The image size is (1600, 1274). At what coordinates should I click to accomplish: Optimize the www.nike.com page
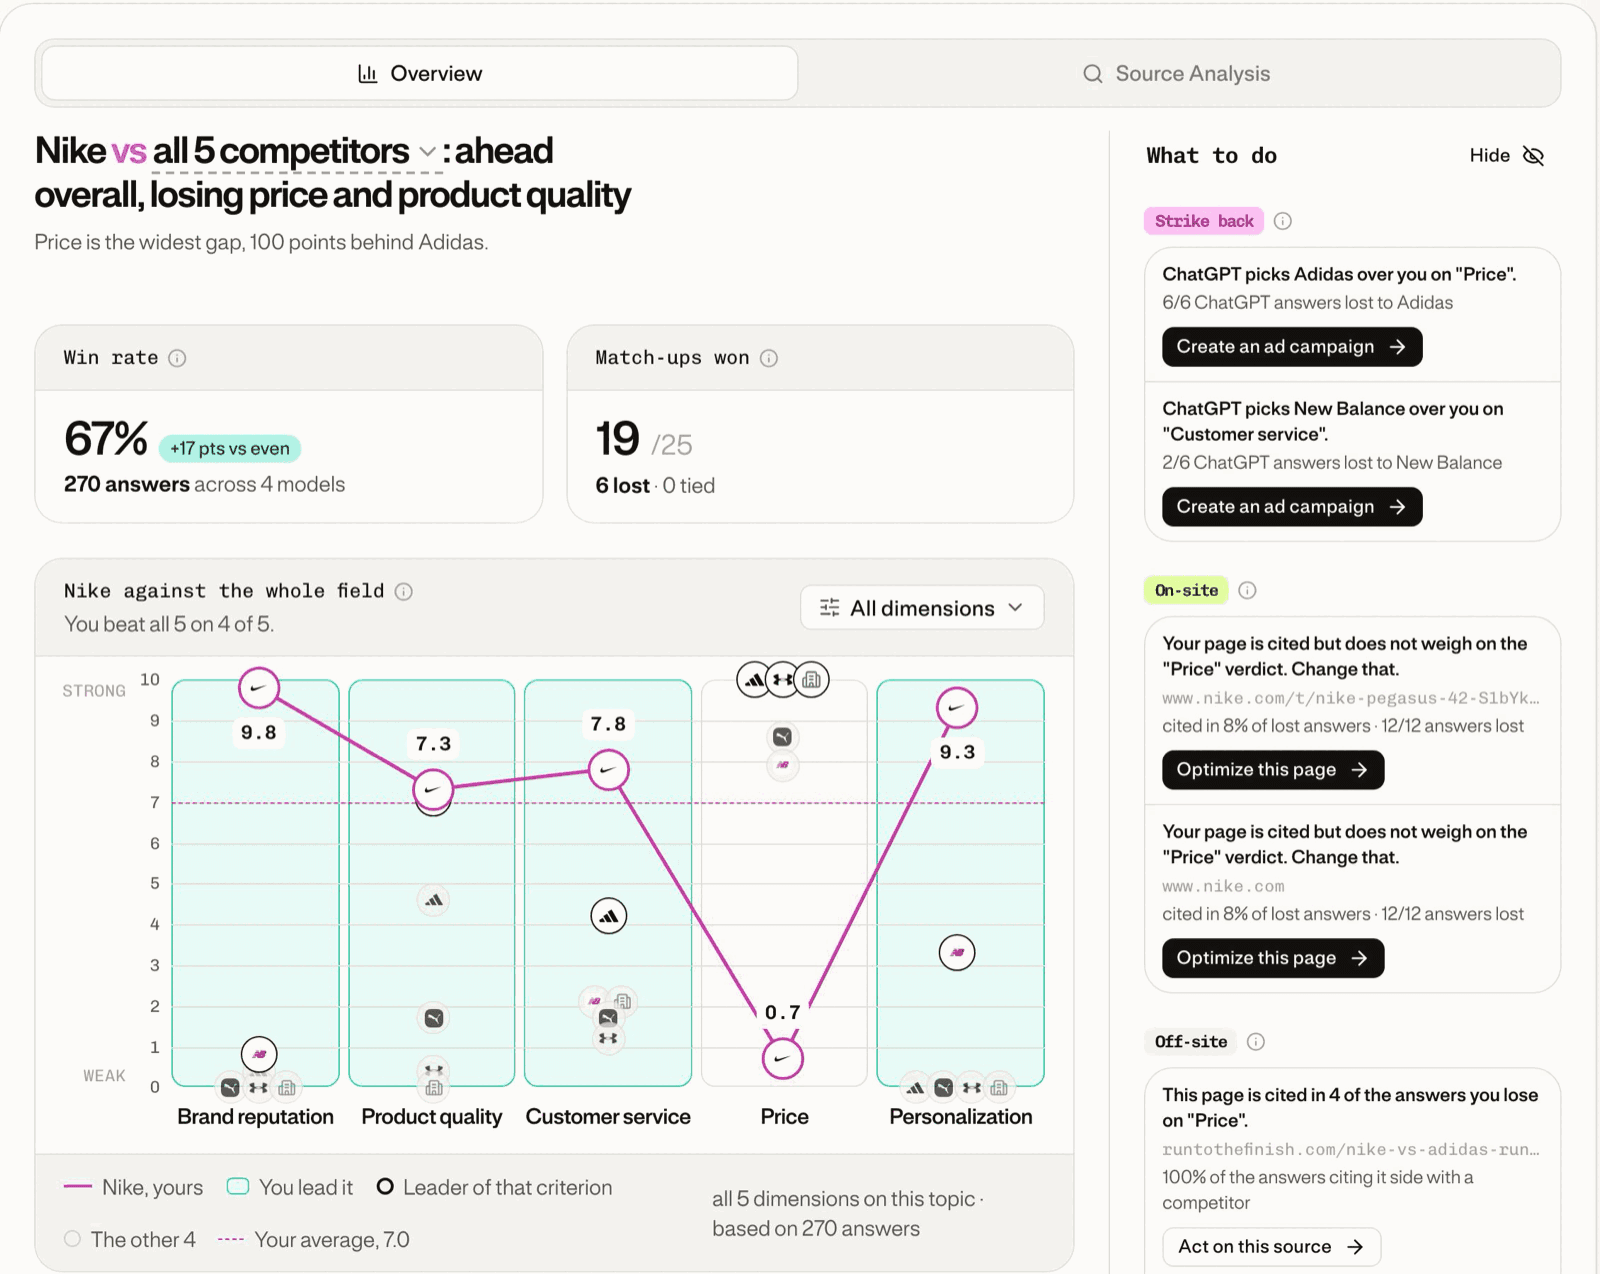1273,958
